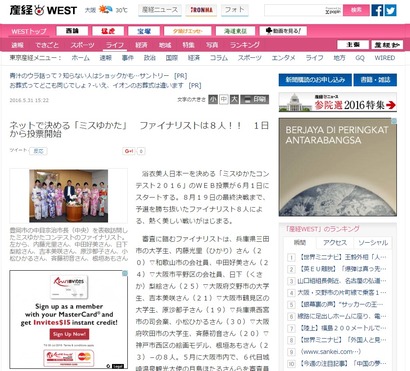The height and width of the screenshot is (371, 410).
Task: Click the Sankei WEST logo
Action: [43, 10]
